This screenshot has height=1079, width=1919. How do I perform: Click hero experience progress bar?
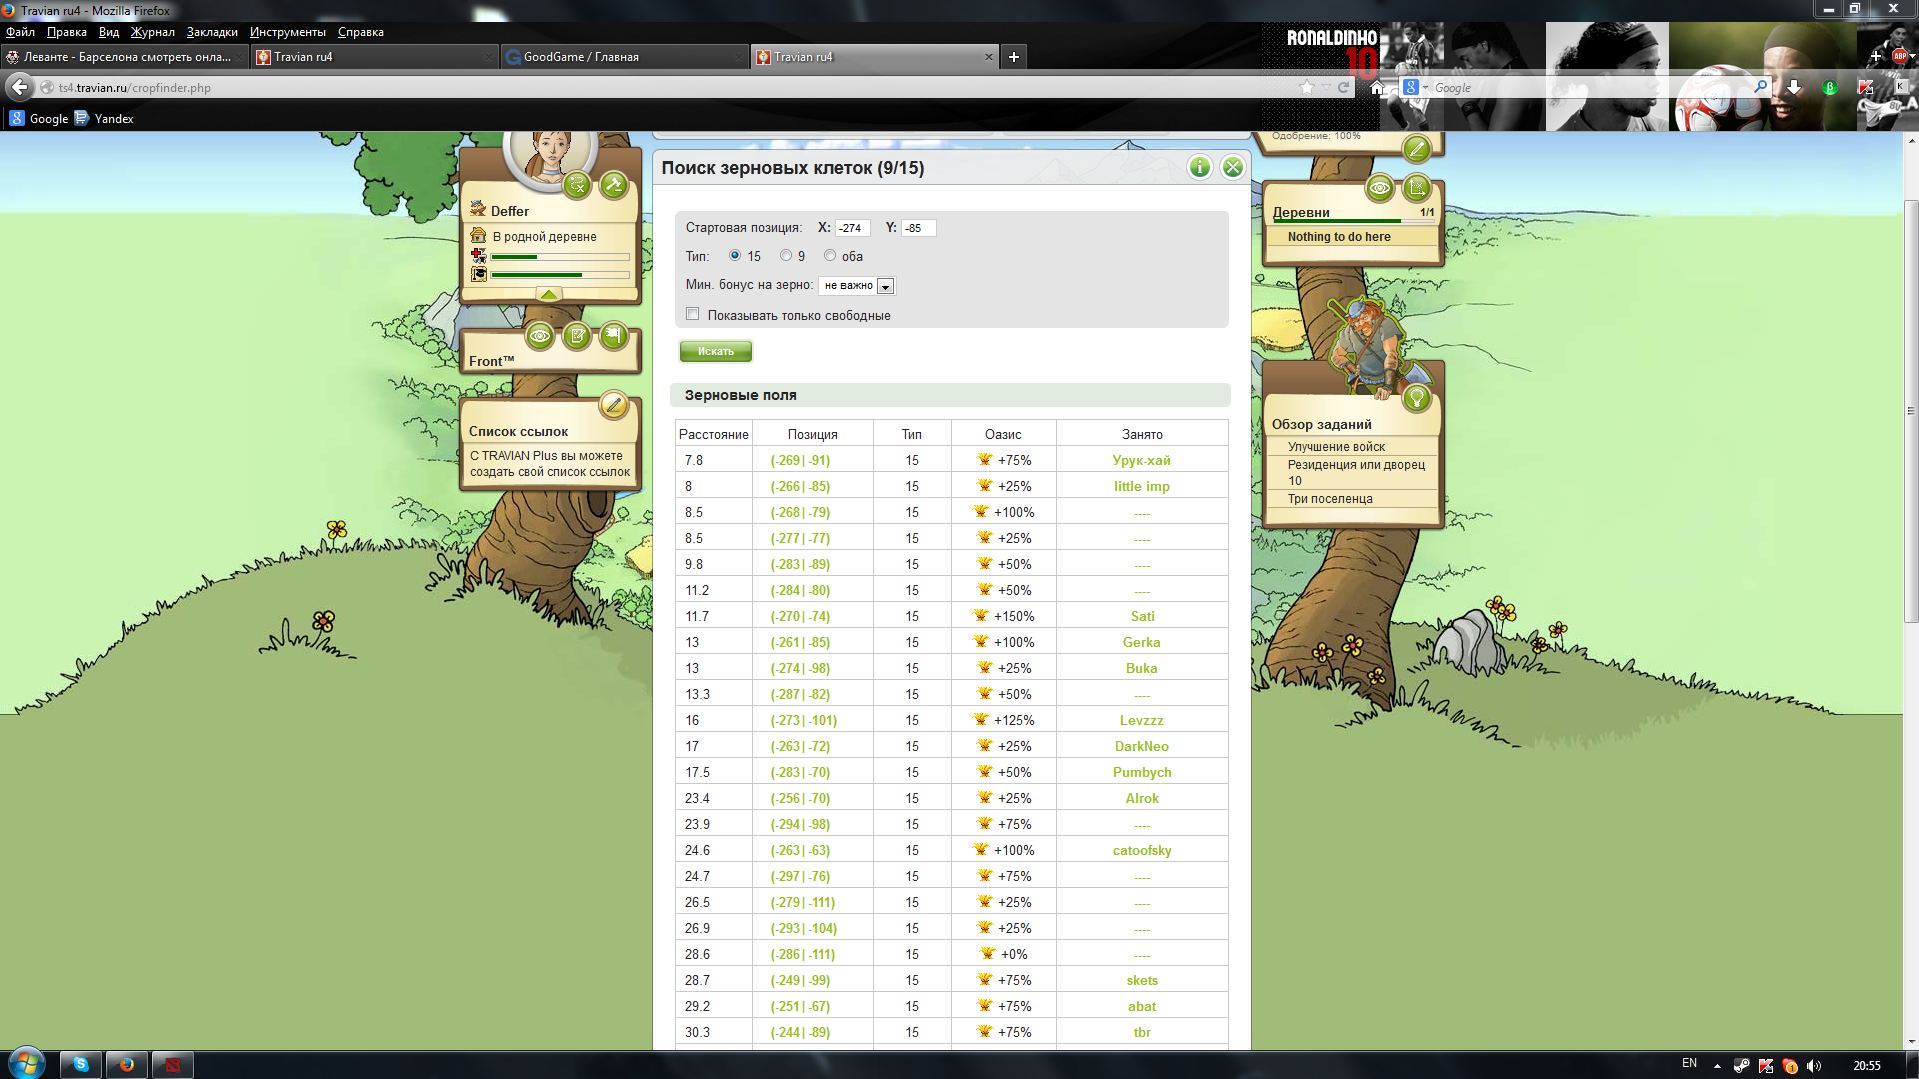coord(560,274)
